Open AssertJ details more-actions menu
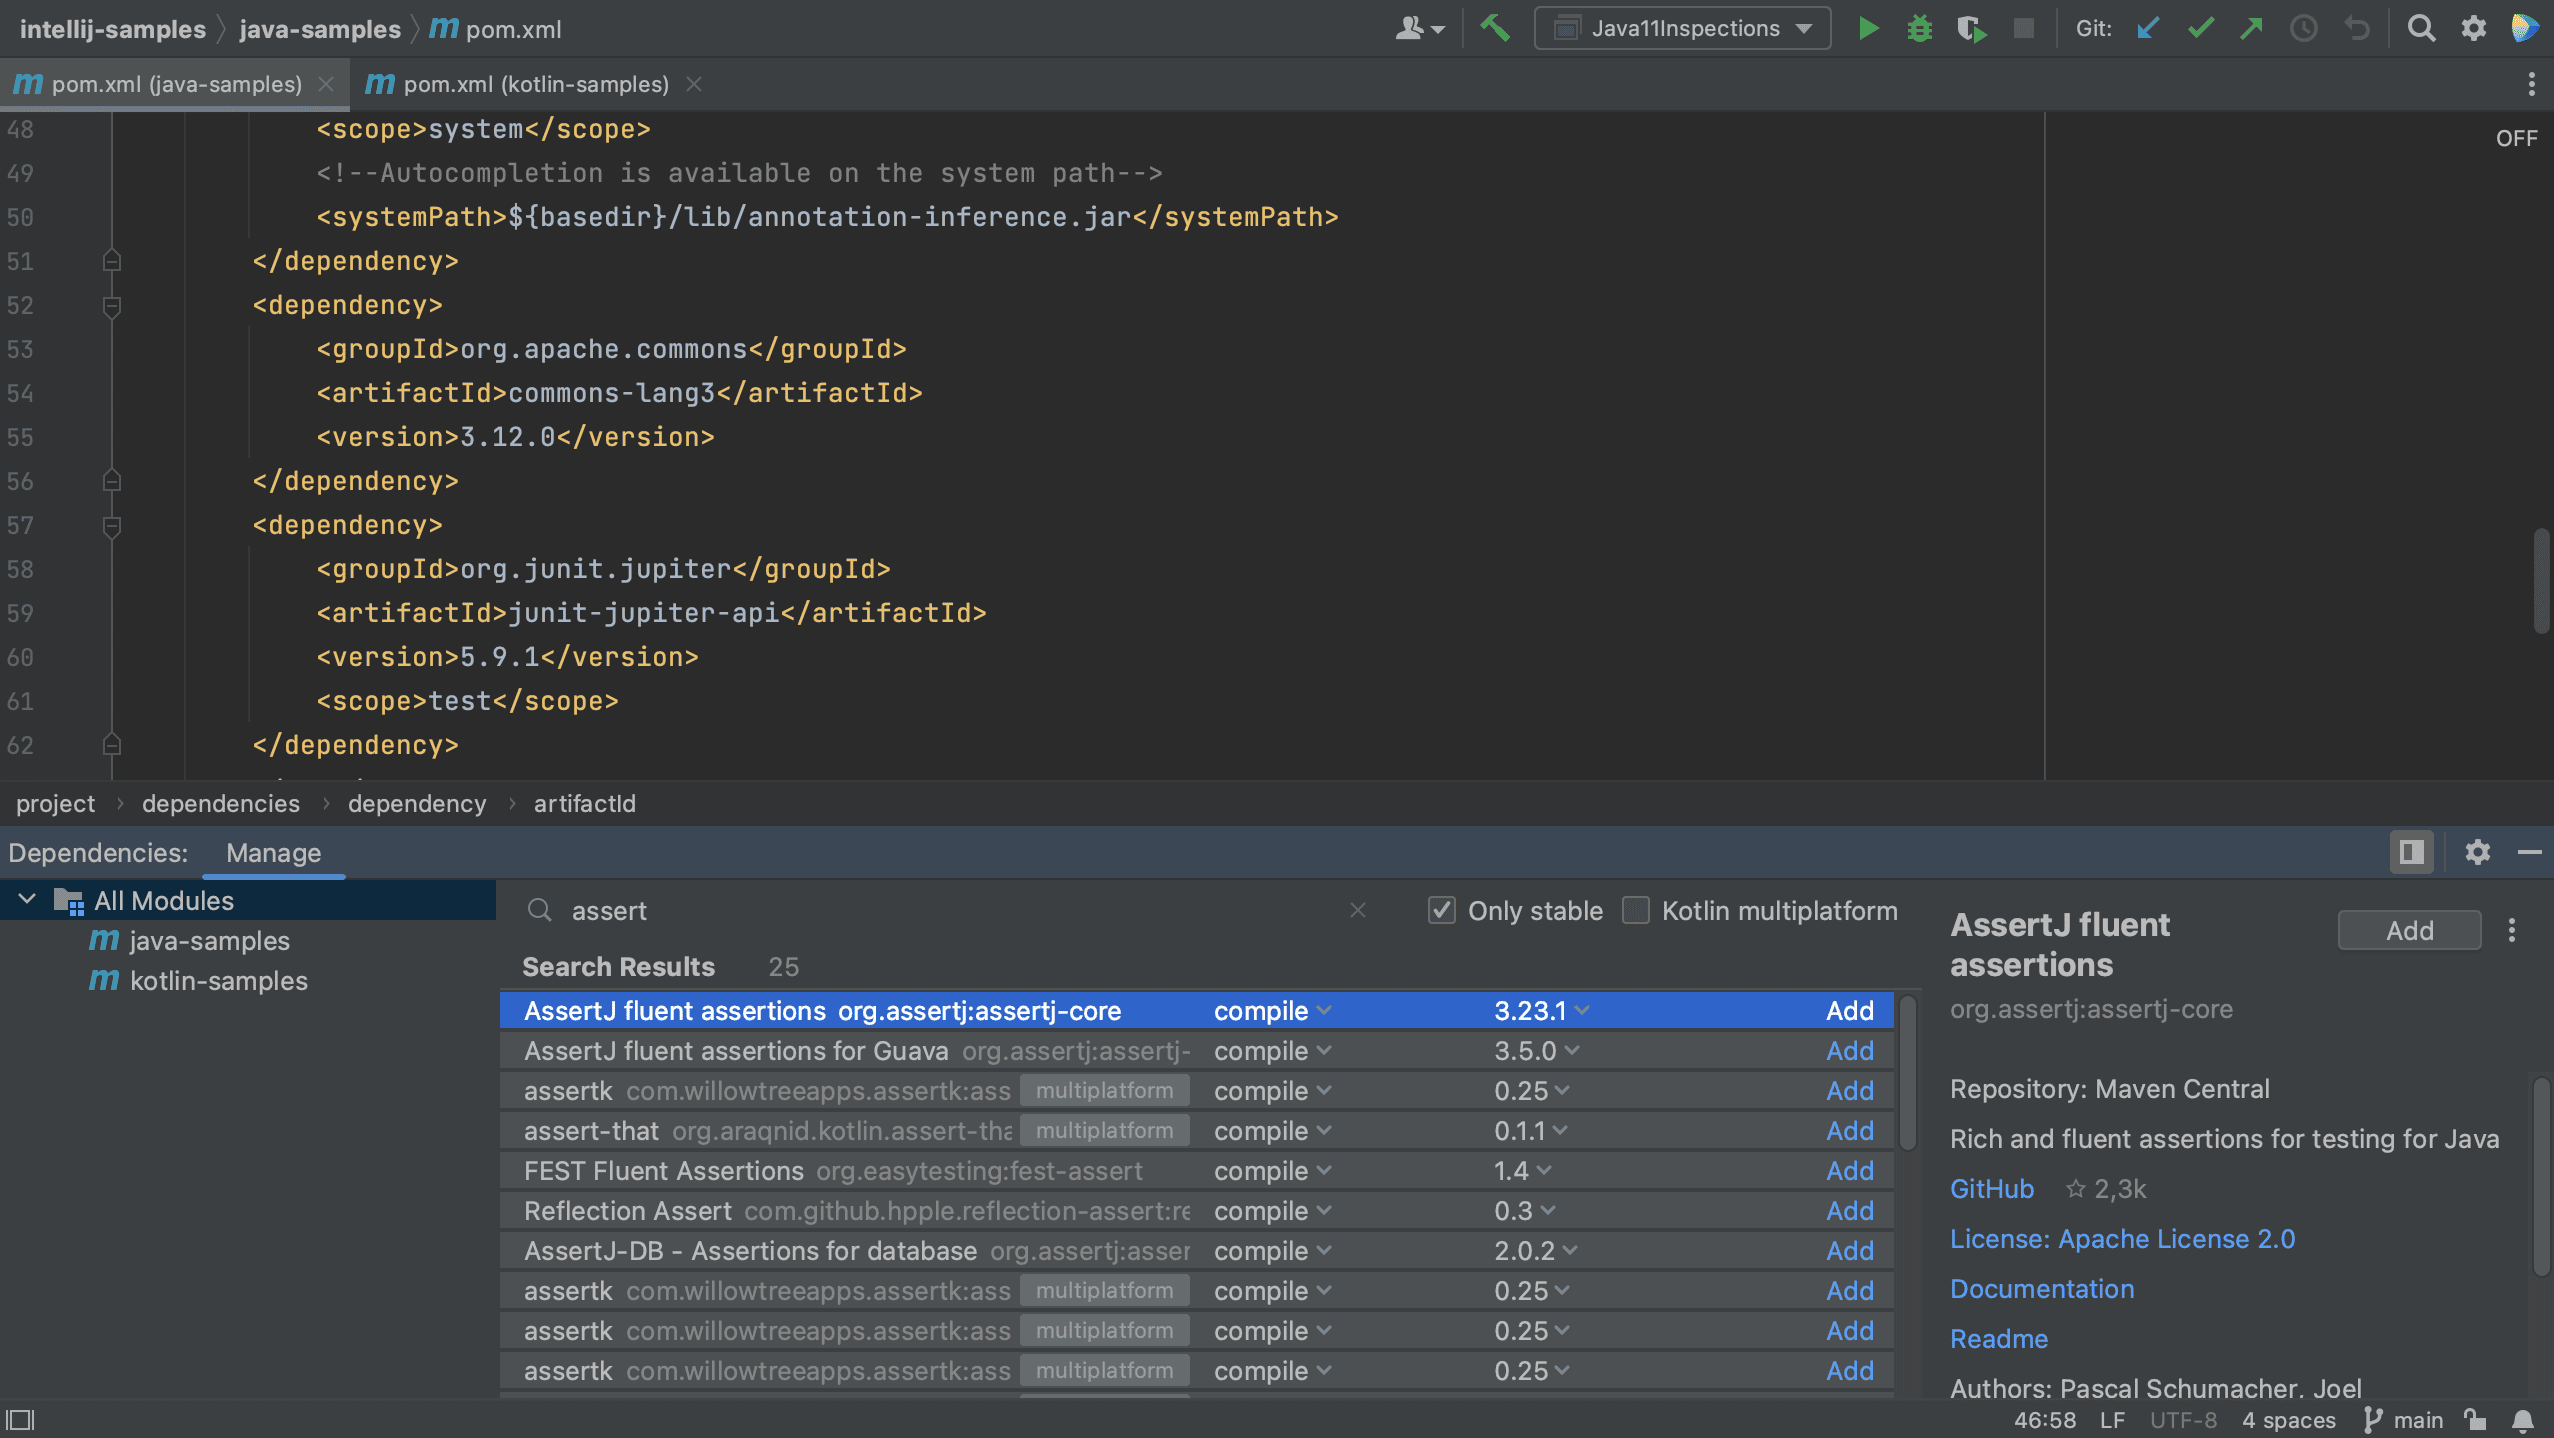 coord(2511,930)
